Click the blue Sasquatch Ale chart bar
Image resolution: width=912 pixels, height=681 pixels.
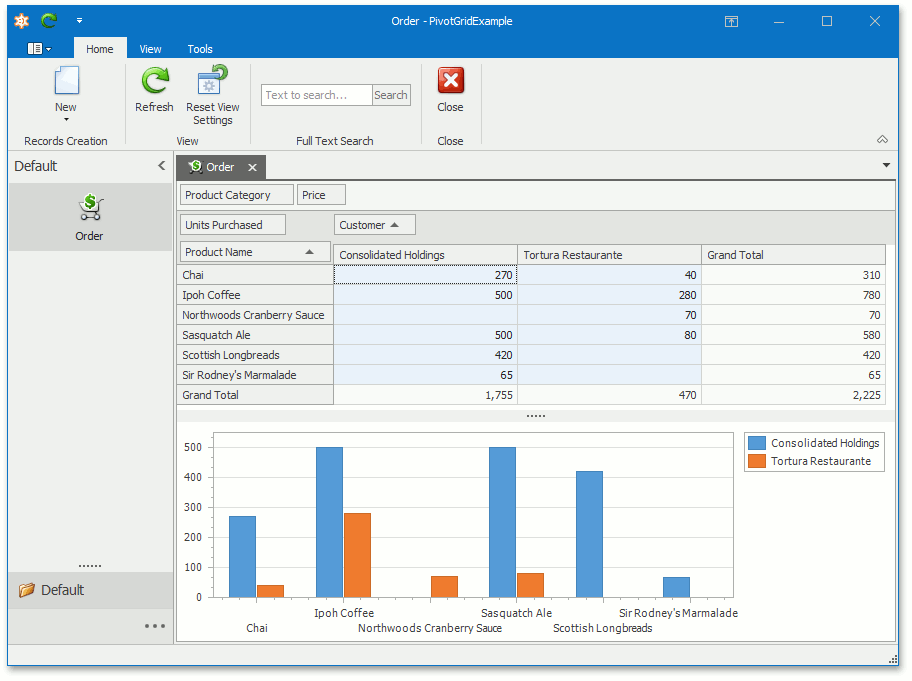click(x=503, y=522)
